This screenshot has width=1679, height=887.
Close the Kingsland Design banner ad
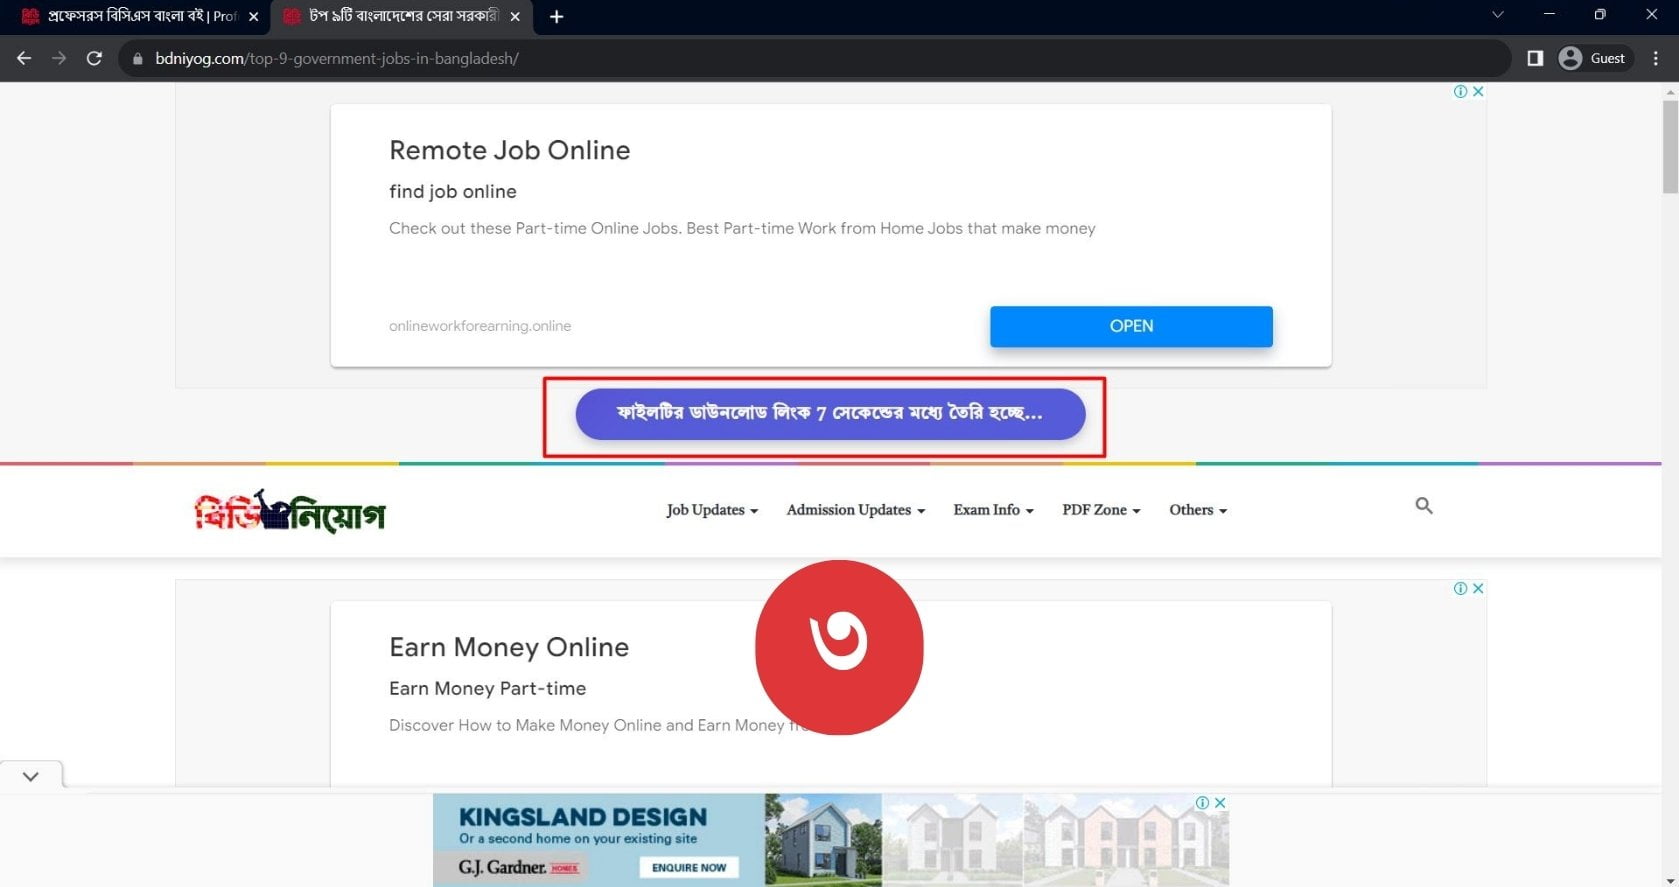coord(1220,802)
